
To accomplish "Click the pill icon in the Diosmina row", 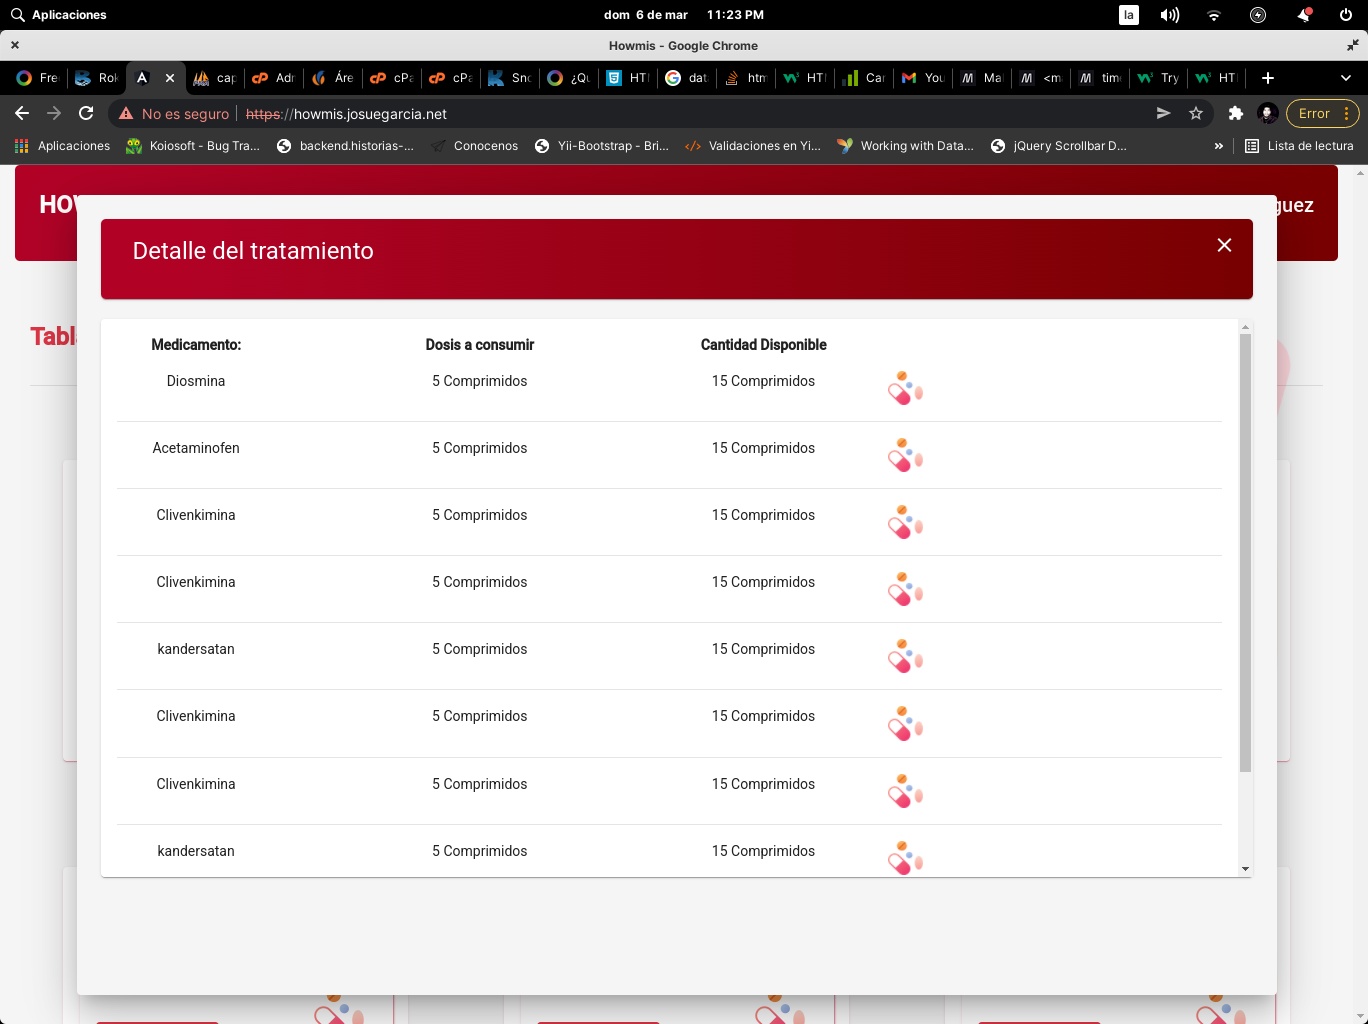I will 905,388.
